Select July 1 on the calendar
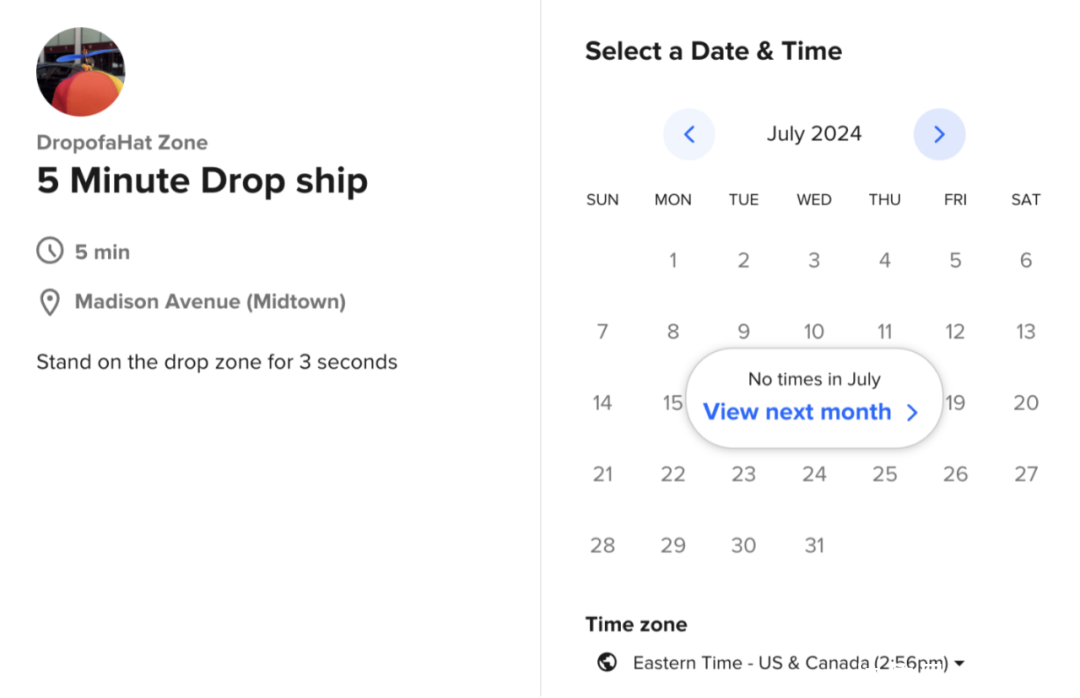The height and width of the screenshot is (698, 1080). (673, 261)
